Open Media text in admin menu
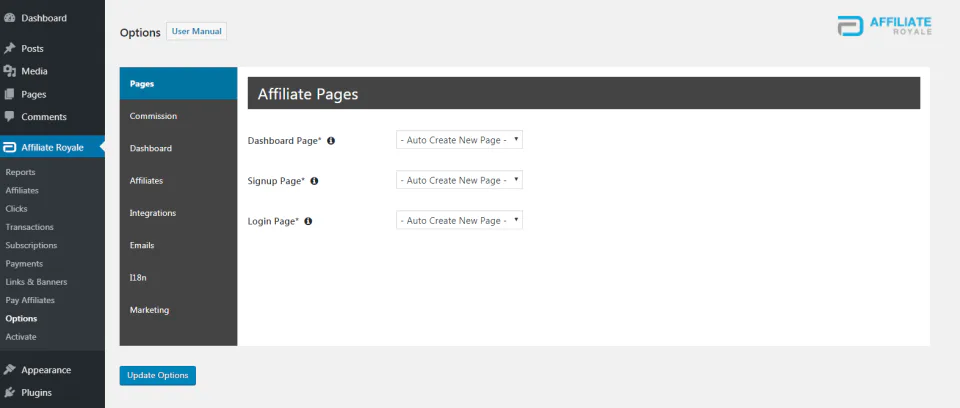960x408 pixels. point(34,71)
